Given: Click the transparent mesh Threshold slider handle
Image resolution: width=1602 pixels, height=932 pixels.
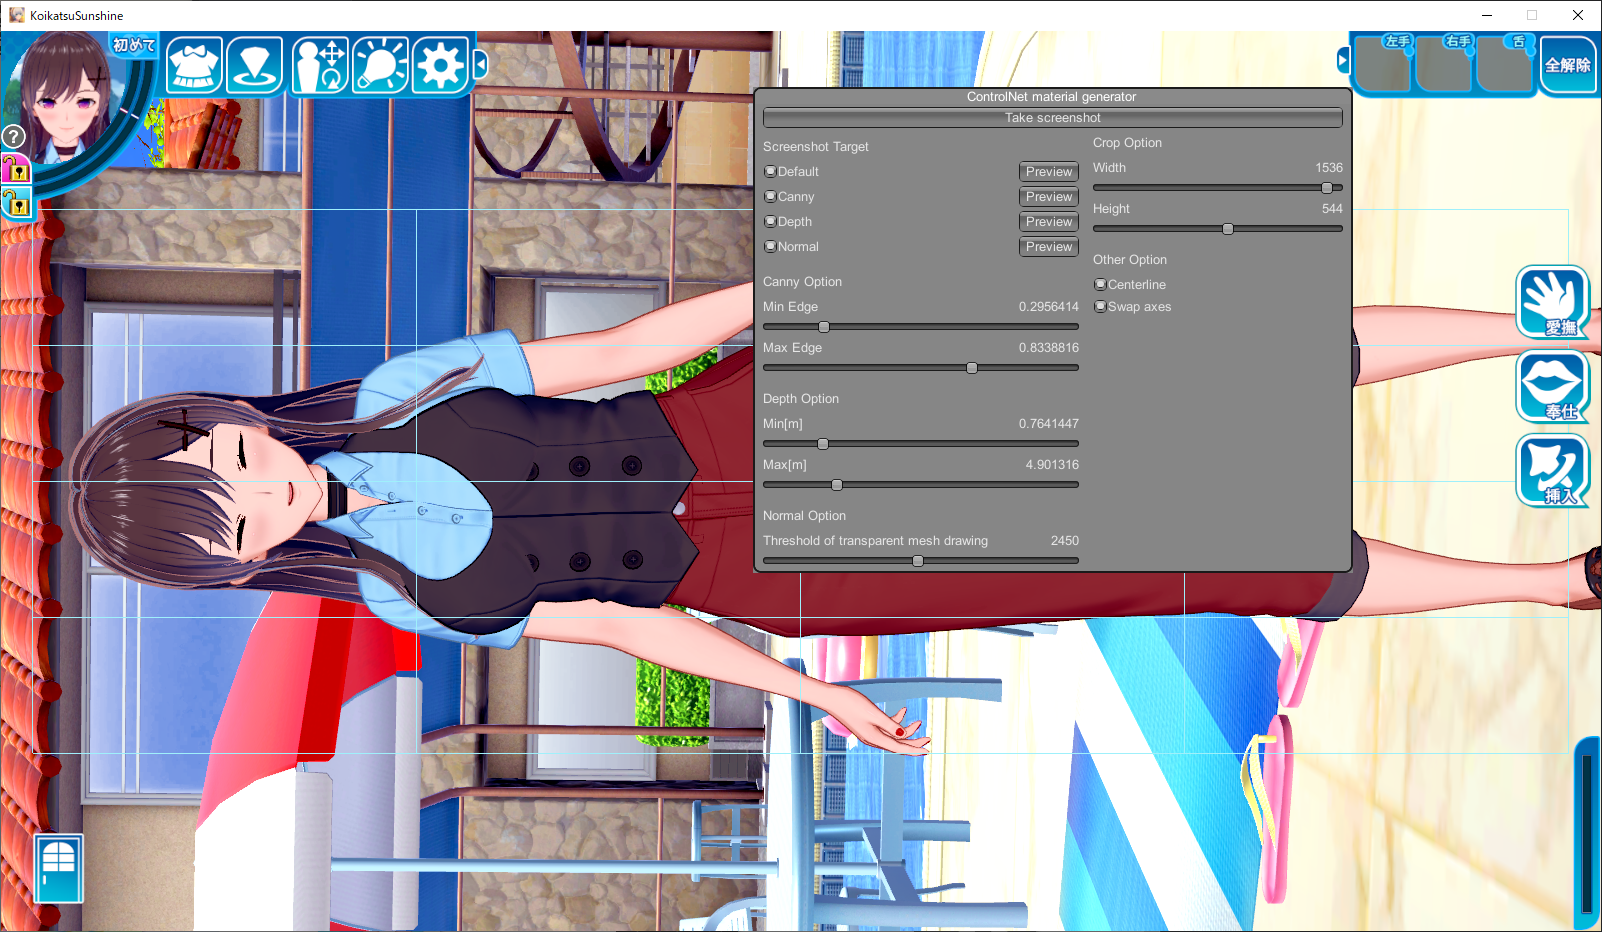Looking at the screenshot, I should (x=918, y=561).
